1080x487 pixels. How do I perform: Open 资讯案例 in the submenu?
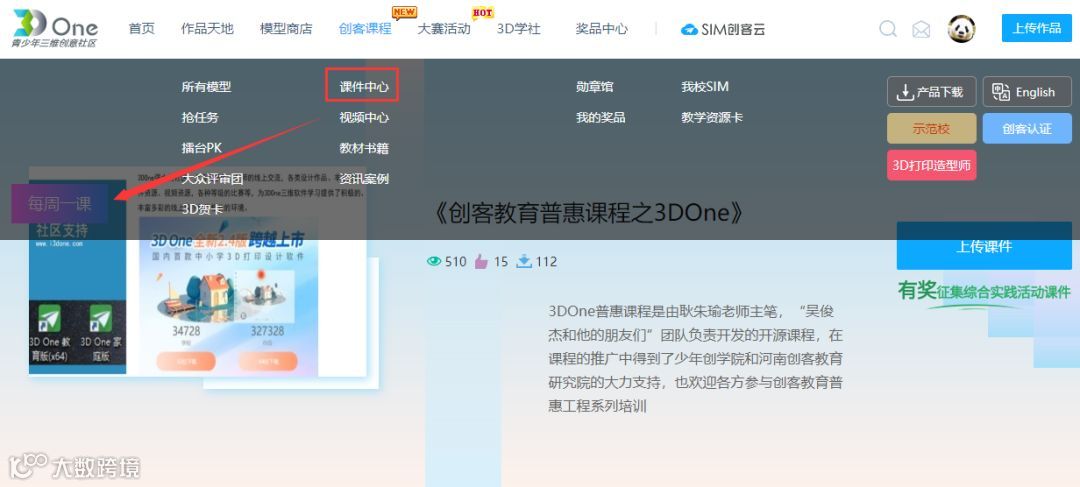pos(364,178)
